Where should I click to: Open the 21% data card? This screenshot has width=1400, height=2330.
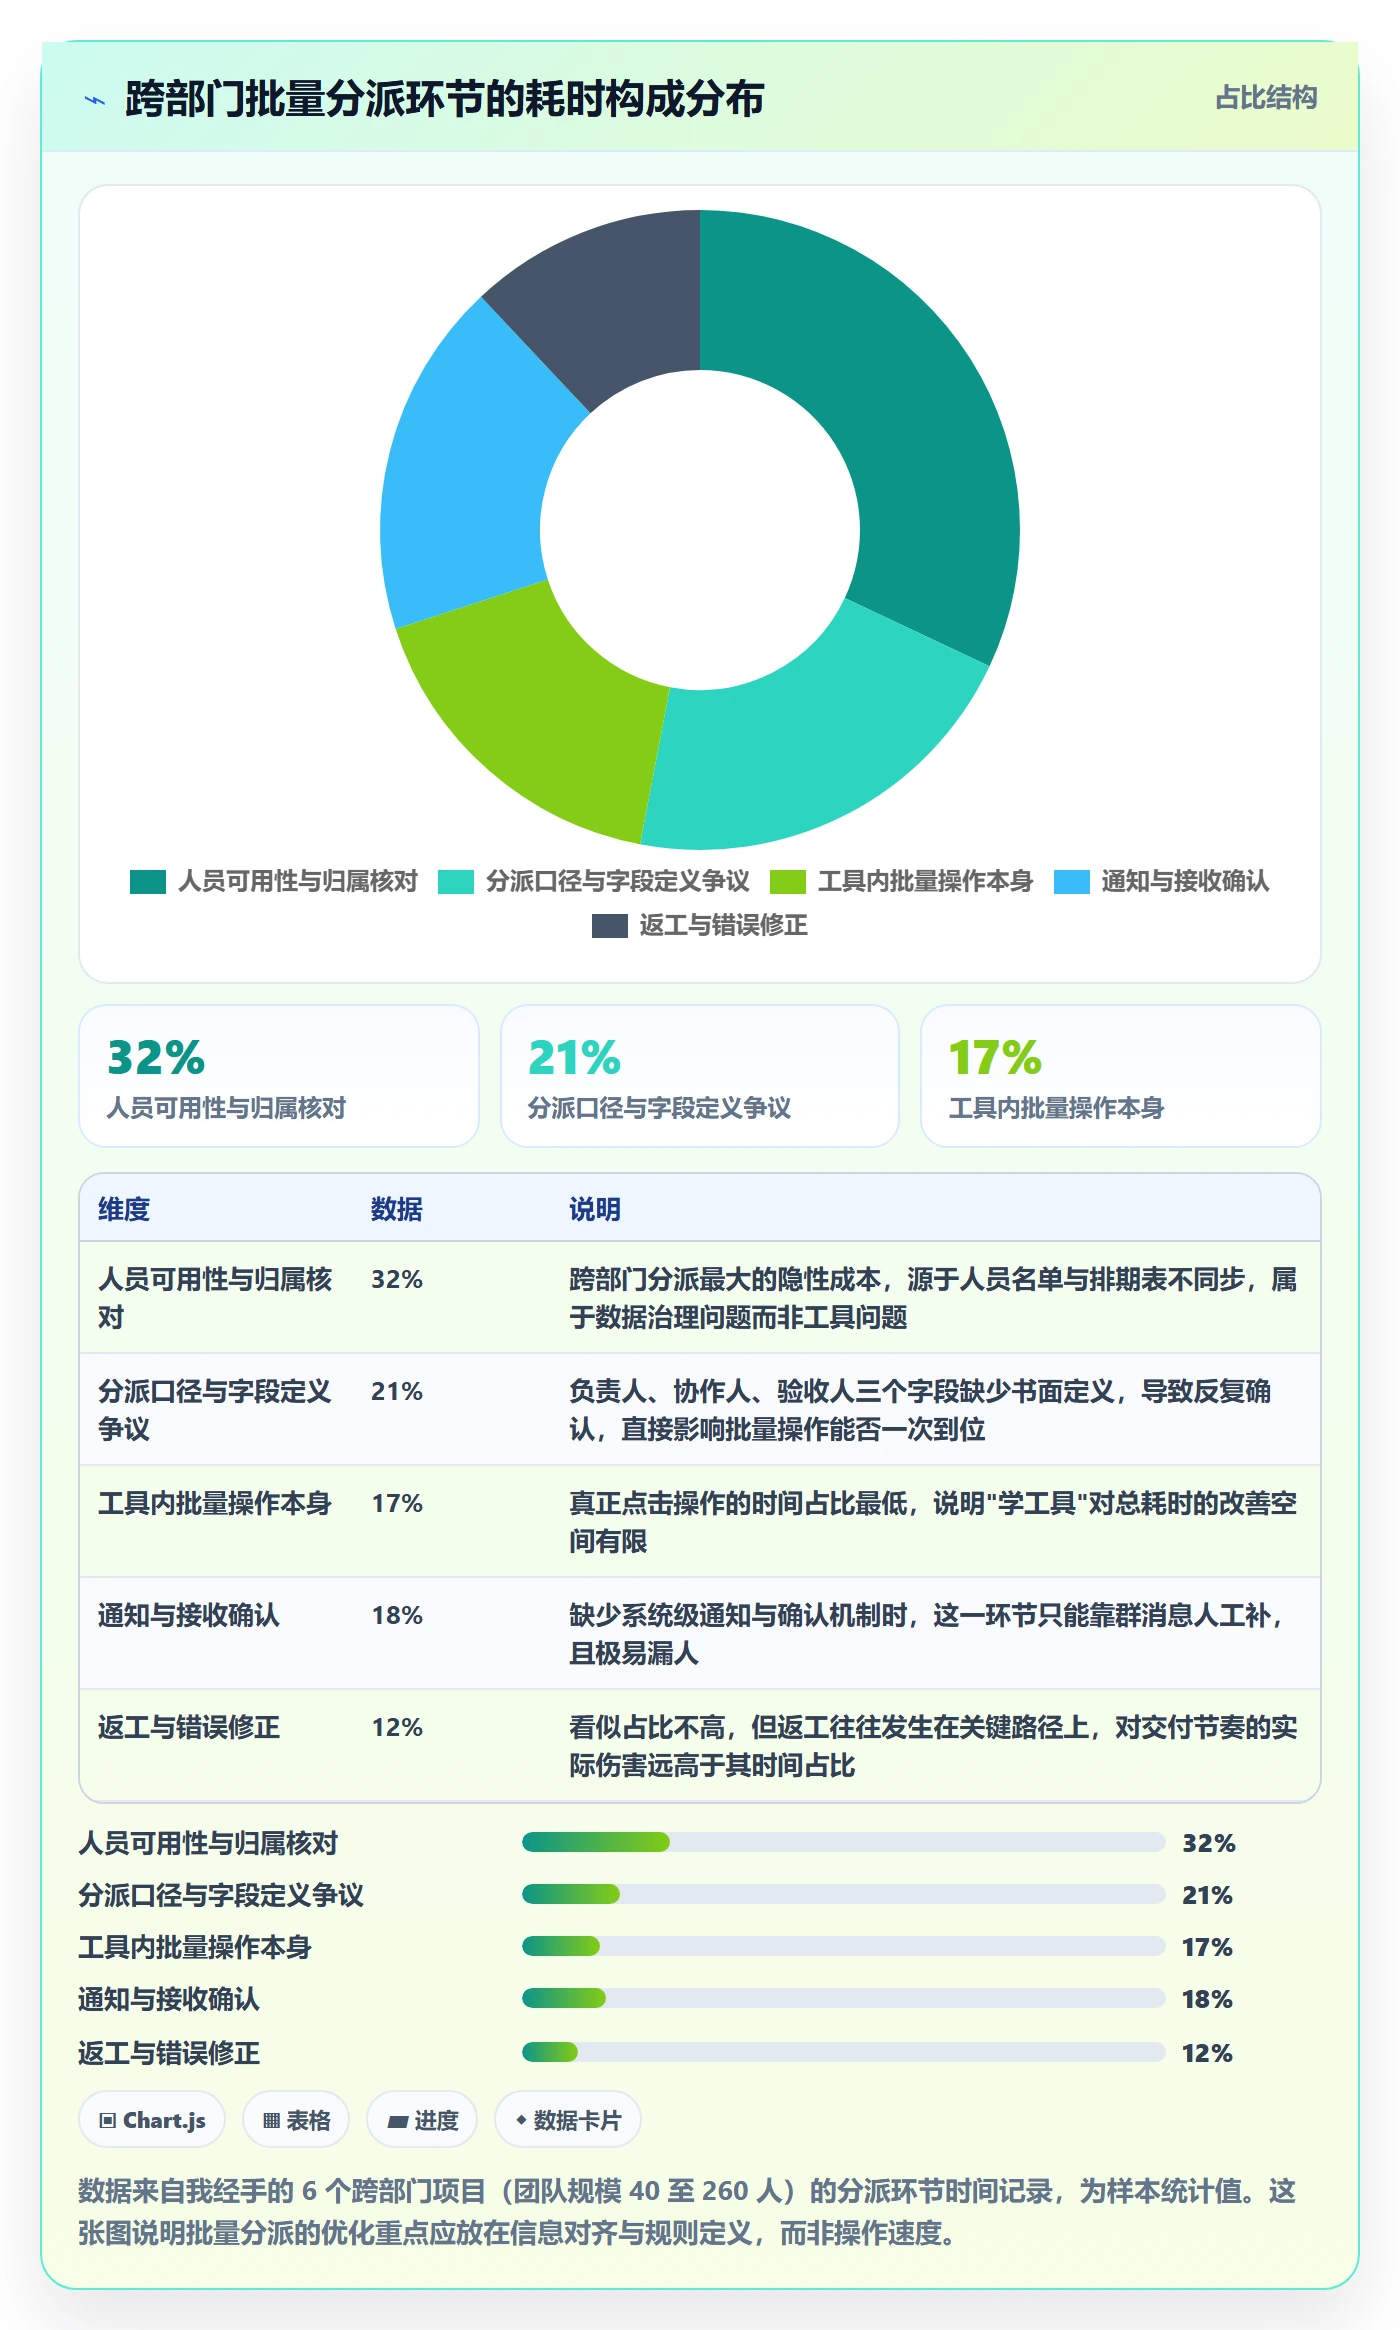(700, 1076)
